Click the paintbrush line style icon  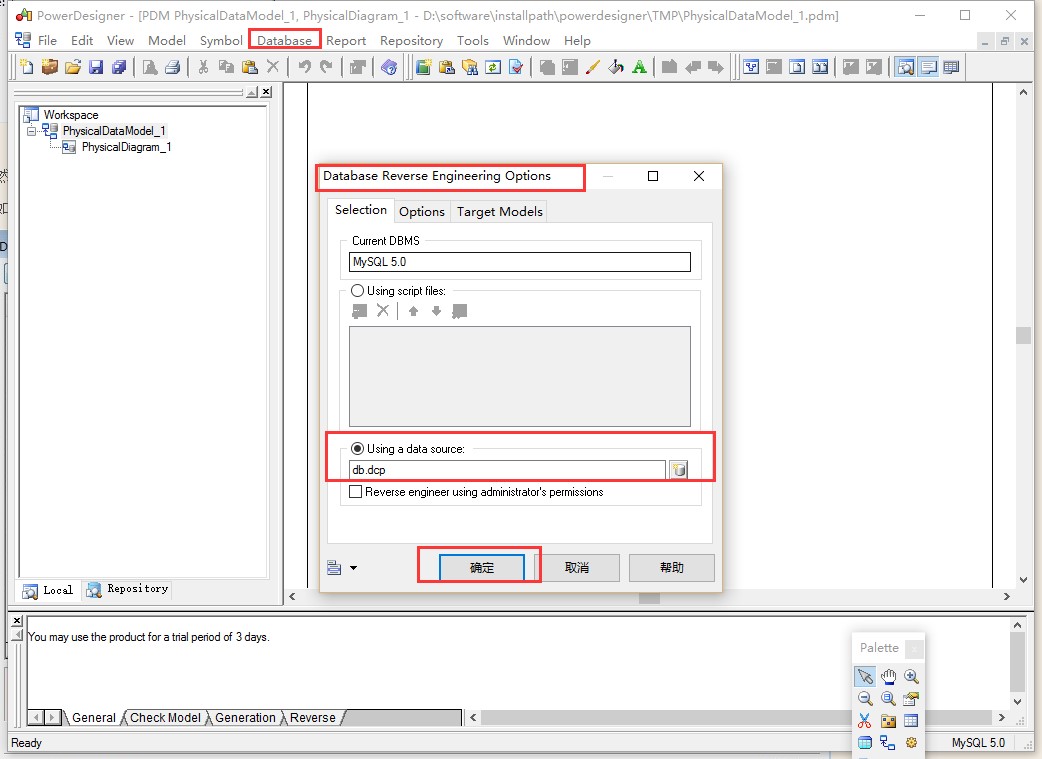click(x=593, y=66)
